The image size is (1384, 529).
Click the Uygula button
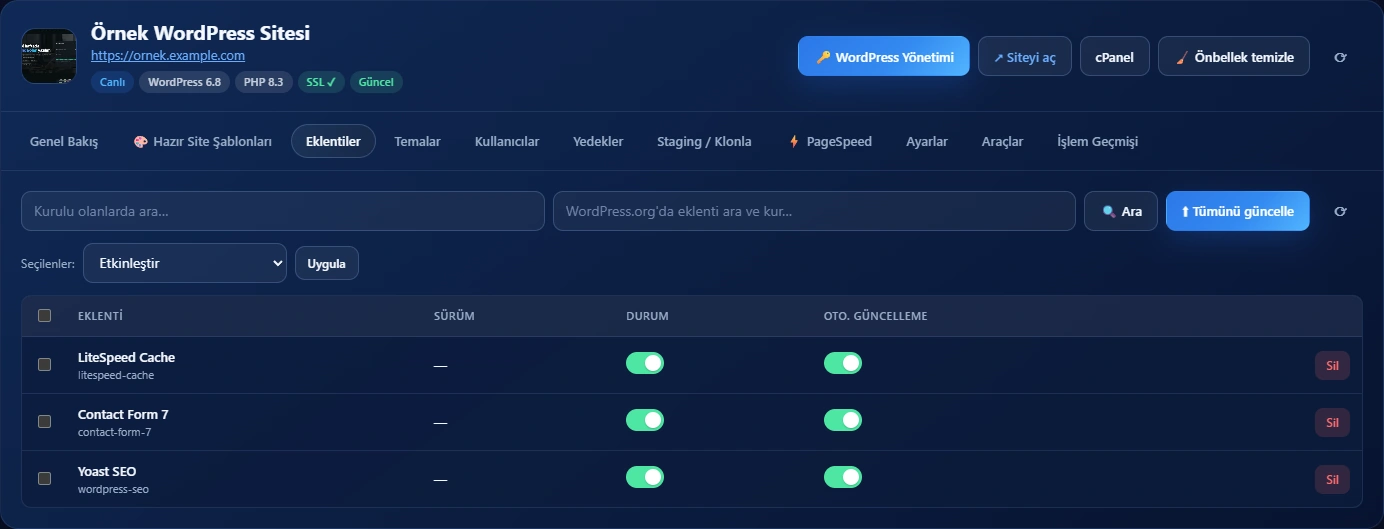click(x=327, y=263)
